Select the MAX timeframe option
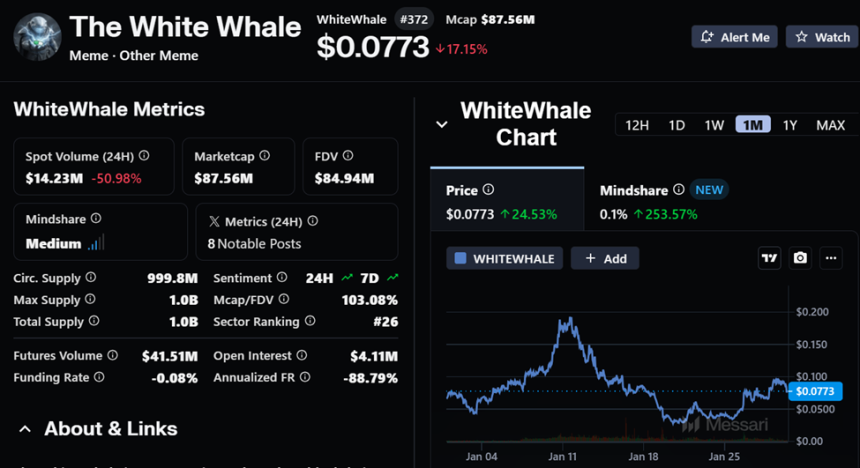Screen dimensions: 860x468 click(830, 125)
